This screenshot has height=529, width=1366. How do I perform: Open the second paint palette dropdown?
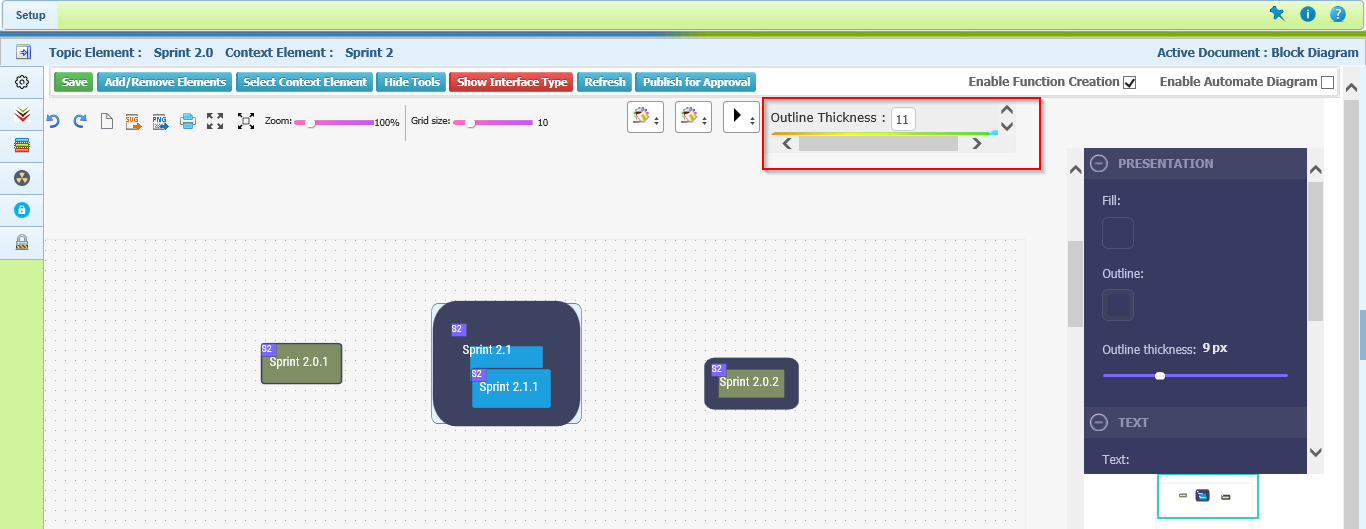693,117
